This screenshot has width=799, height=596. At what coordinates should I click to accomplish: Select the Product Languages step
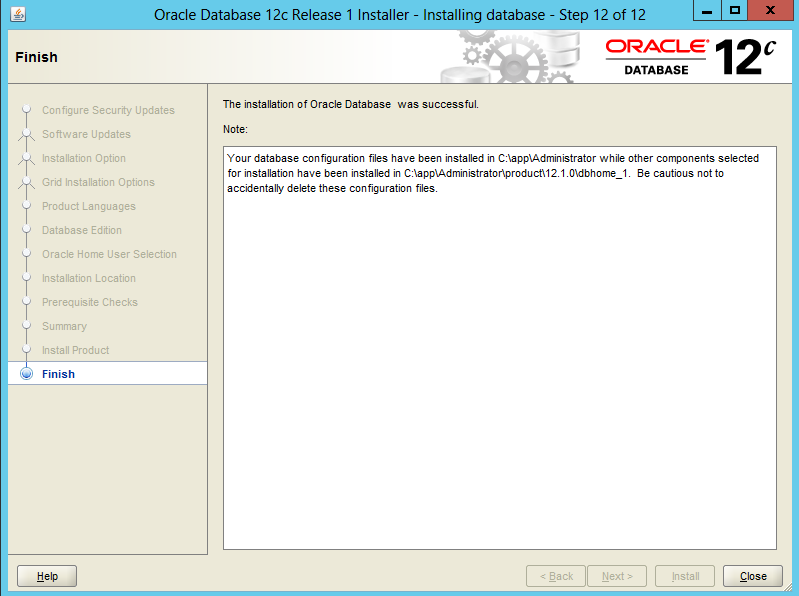pos(89,206)
